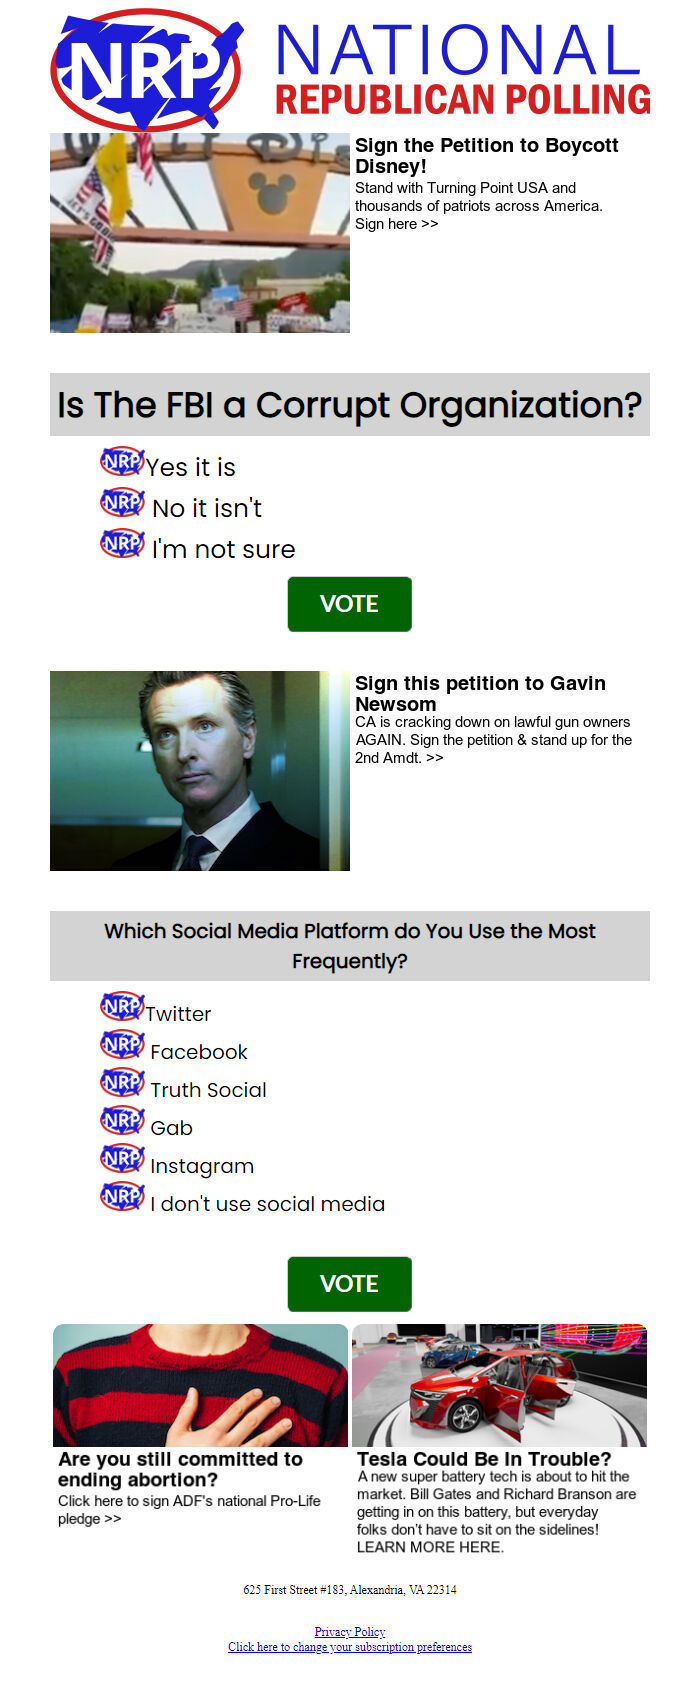
Task: Click the NRP icon beside "Instagram"
Action: (x=120, y=1159)
